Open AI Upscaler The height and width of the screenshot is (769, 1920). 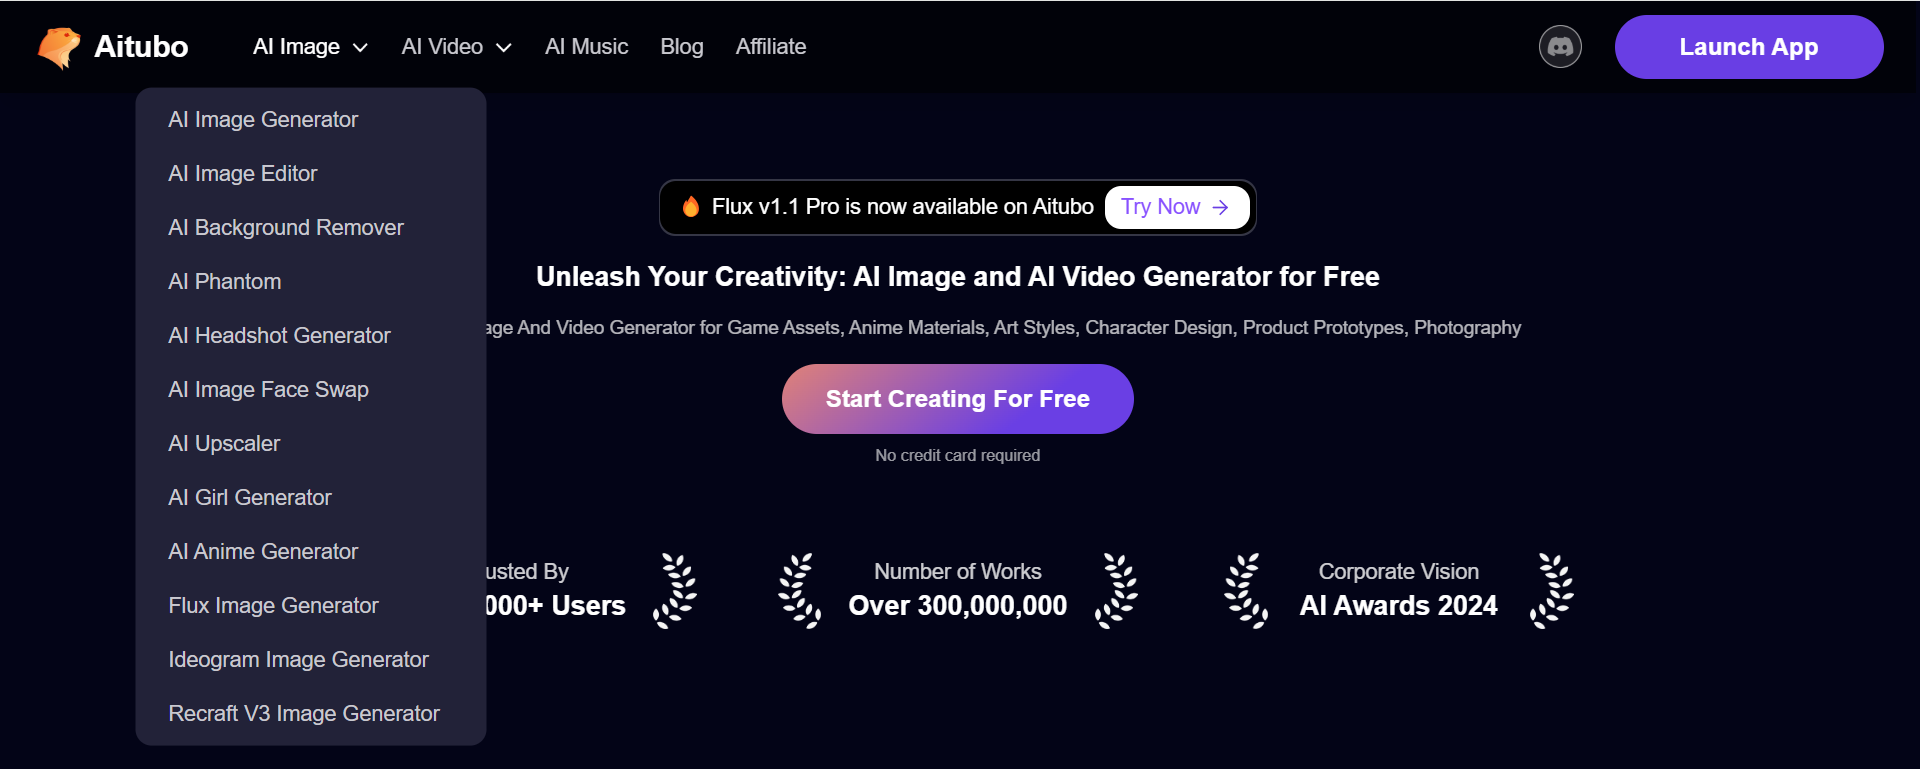click(224, 444)
